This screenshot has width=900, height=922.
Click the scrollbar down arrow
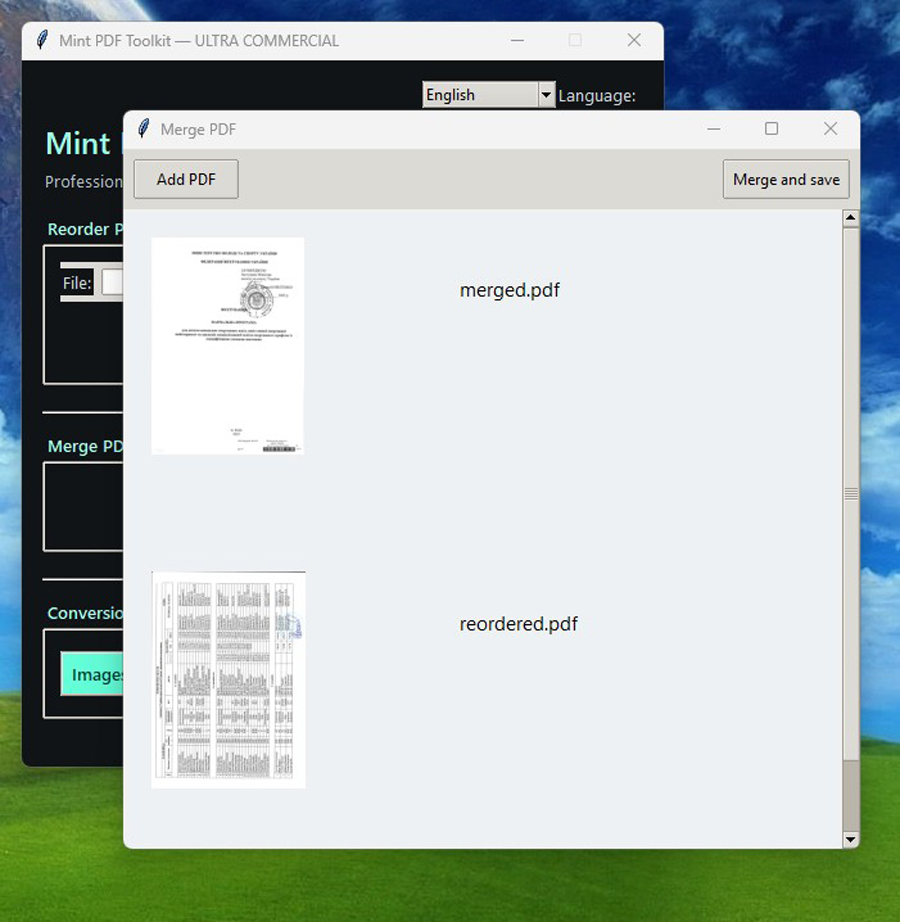point(851,839)
